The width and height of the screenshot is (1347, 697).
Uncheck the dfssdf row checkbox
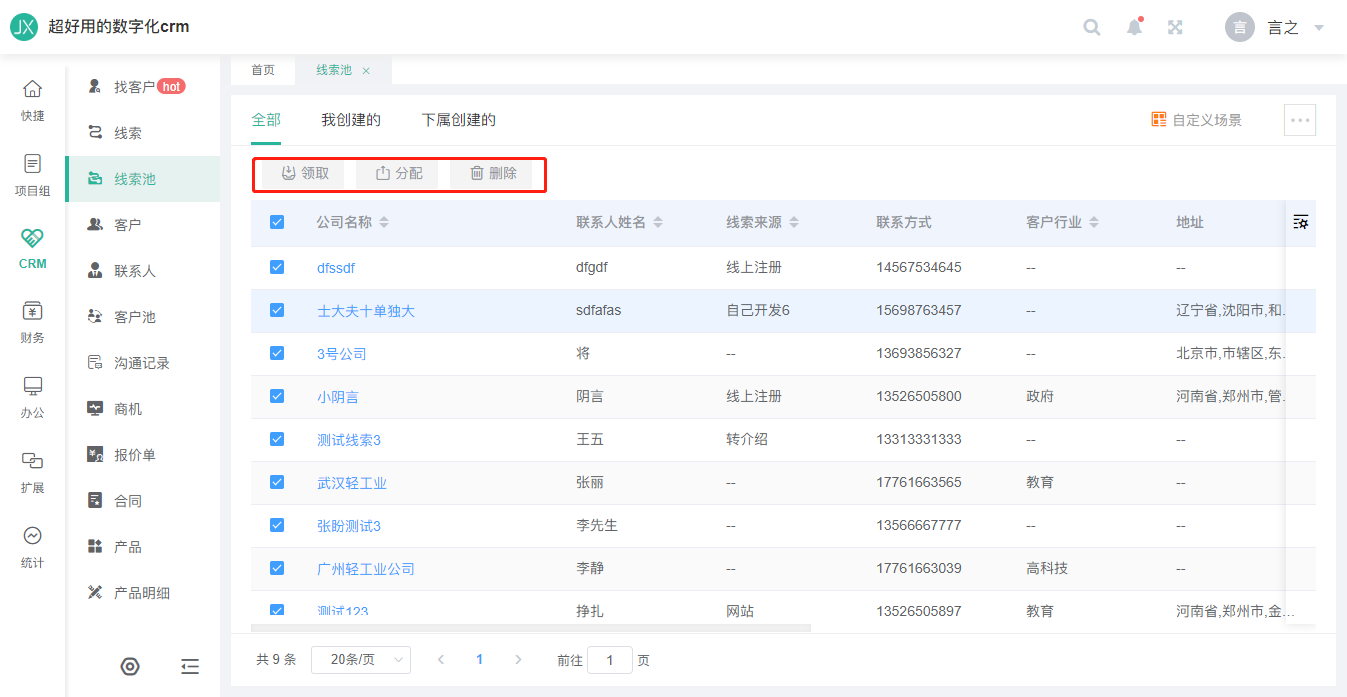(277, 267)
